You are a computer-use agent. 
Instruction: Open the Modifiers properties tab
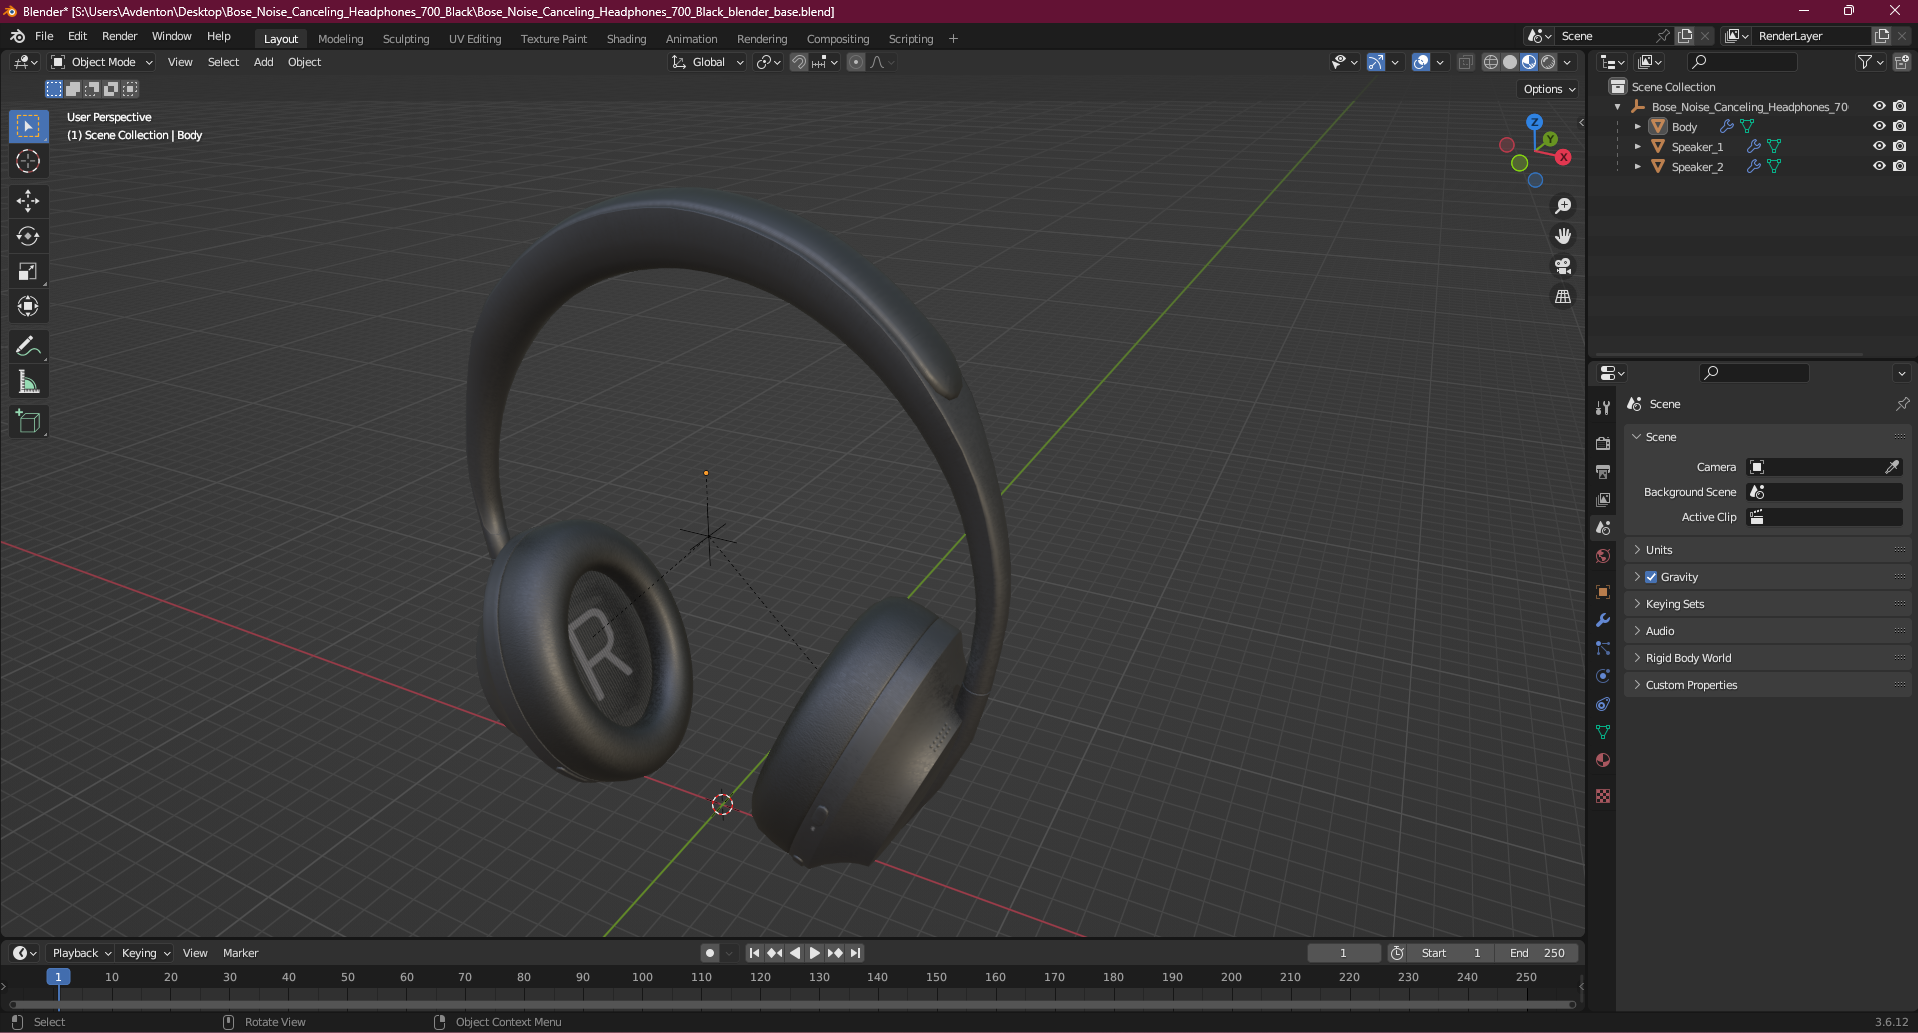point(1603,620)
